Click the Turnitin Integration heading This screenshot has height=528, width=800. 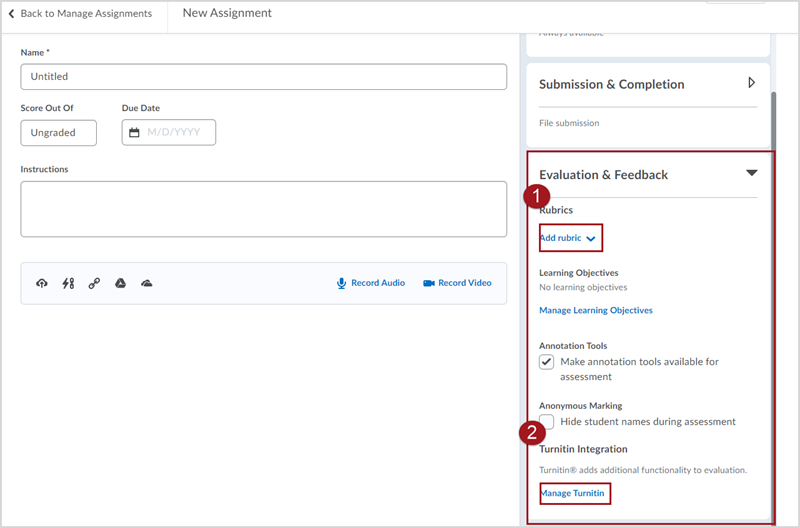[583, 449]
